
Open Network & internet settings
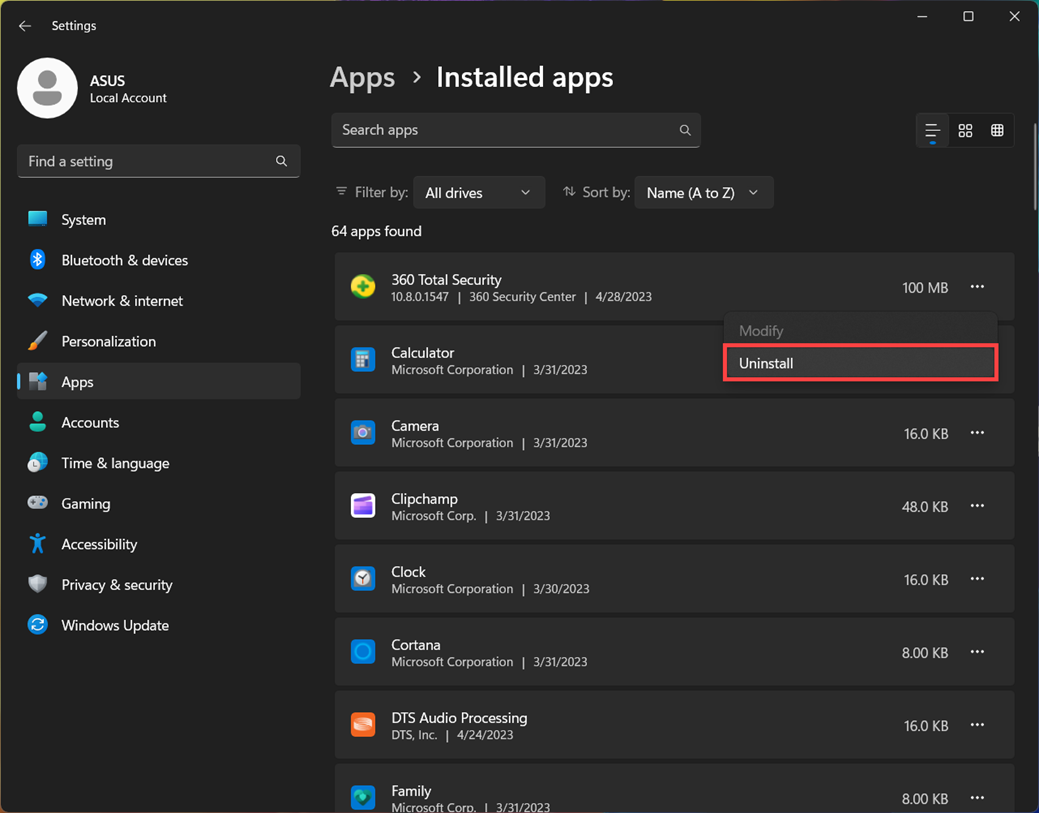(x=158, y=301)
